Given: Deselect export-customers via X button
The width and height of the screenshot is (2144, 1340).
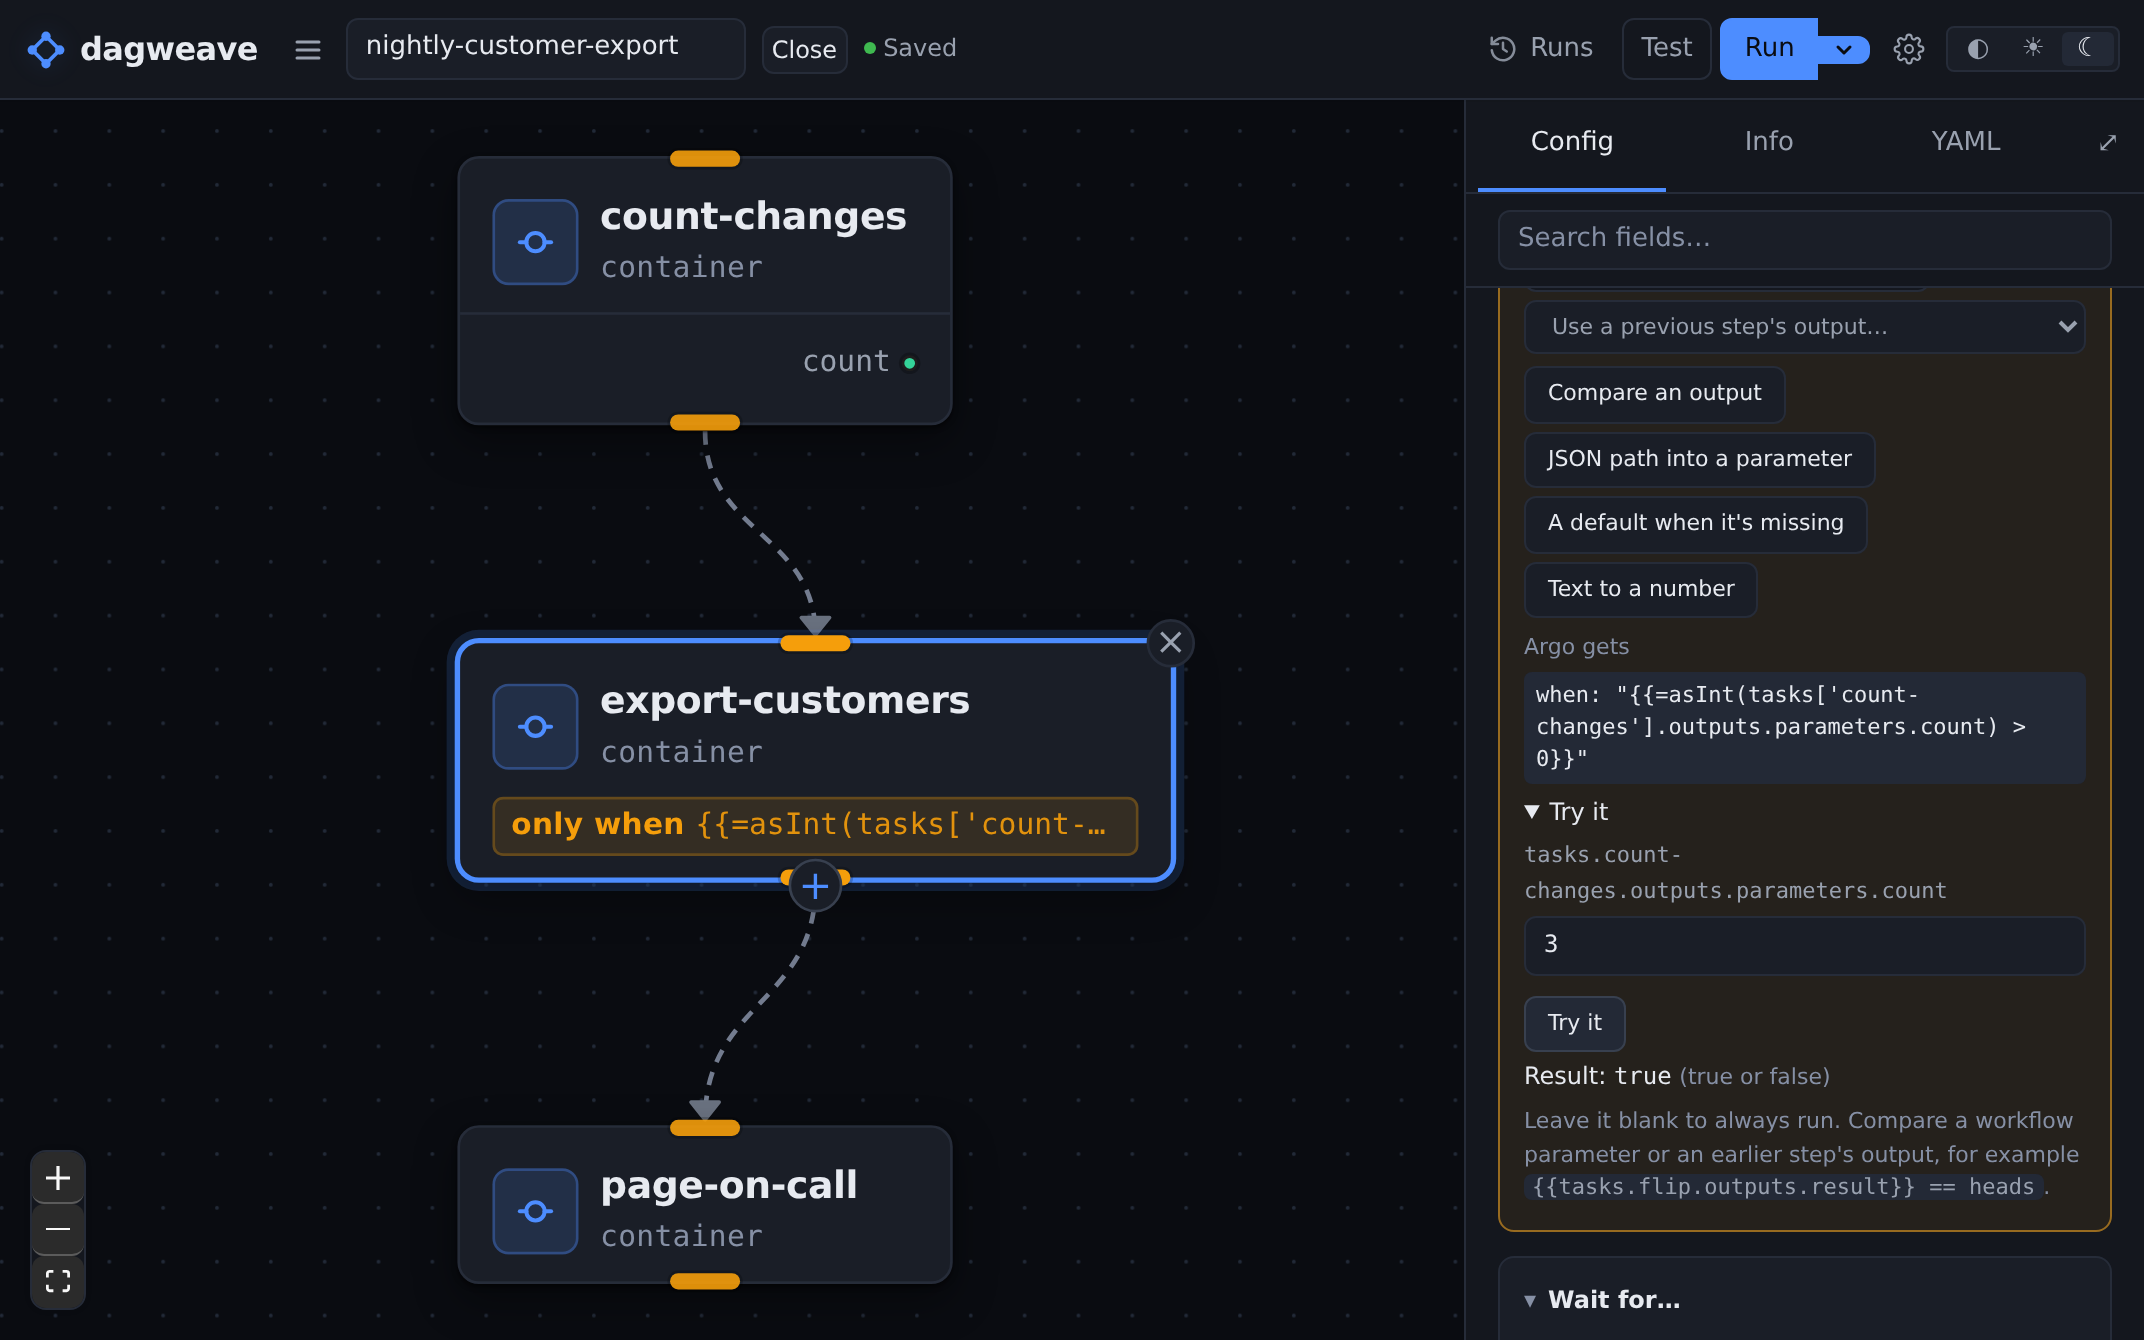Looking at the screenshot, I should pyautogui.click(x=1170, y=642).
